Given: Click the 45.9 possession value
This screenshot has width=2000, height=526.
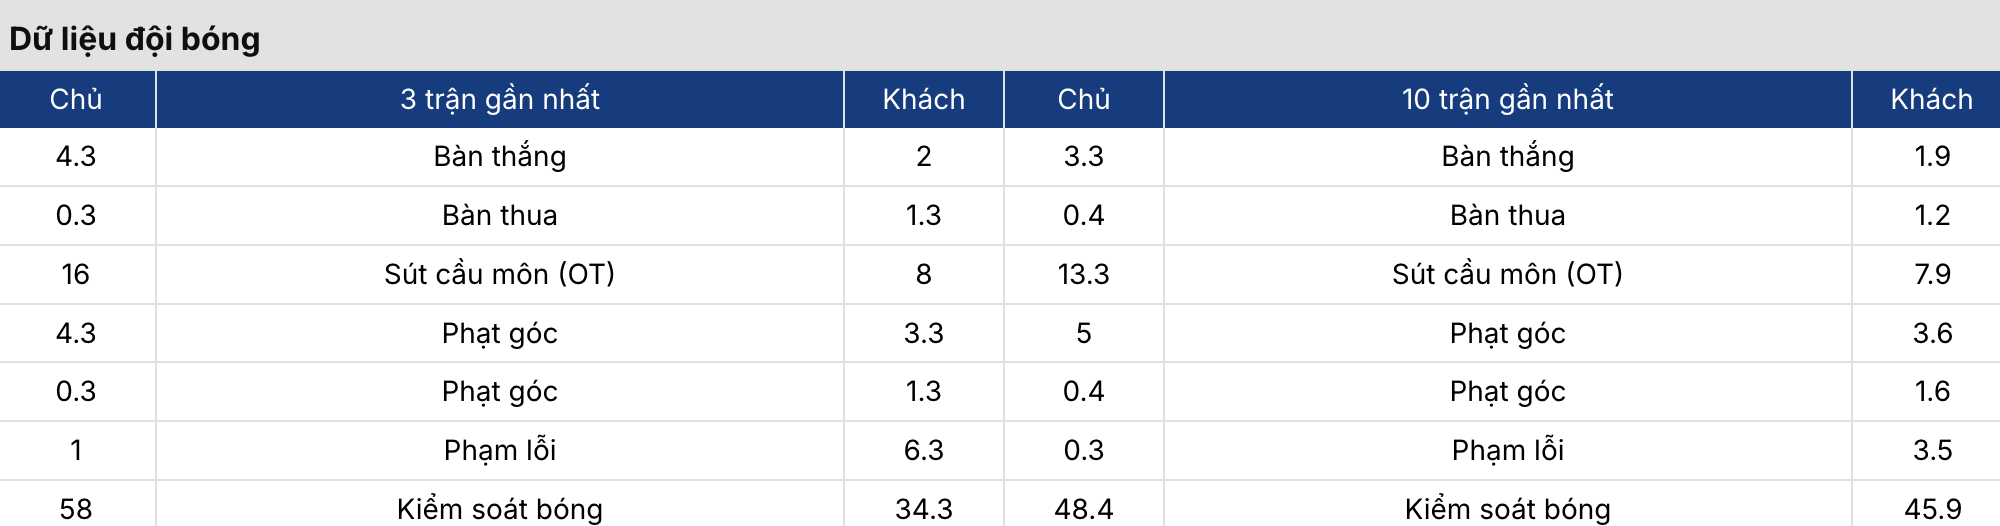Looking at the screenshot, I should tap(1932, 509).
